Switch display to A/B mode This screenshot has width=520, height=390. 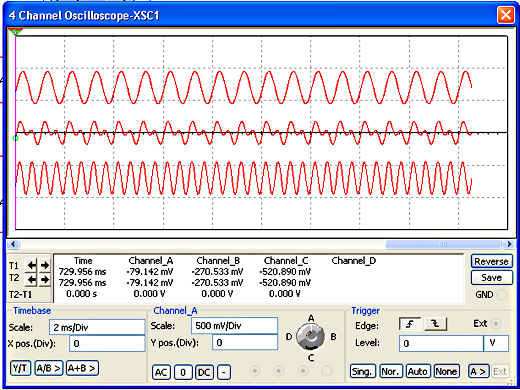(49, 368)
